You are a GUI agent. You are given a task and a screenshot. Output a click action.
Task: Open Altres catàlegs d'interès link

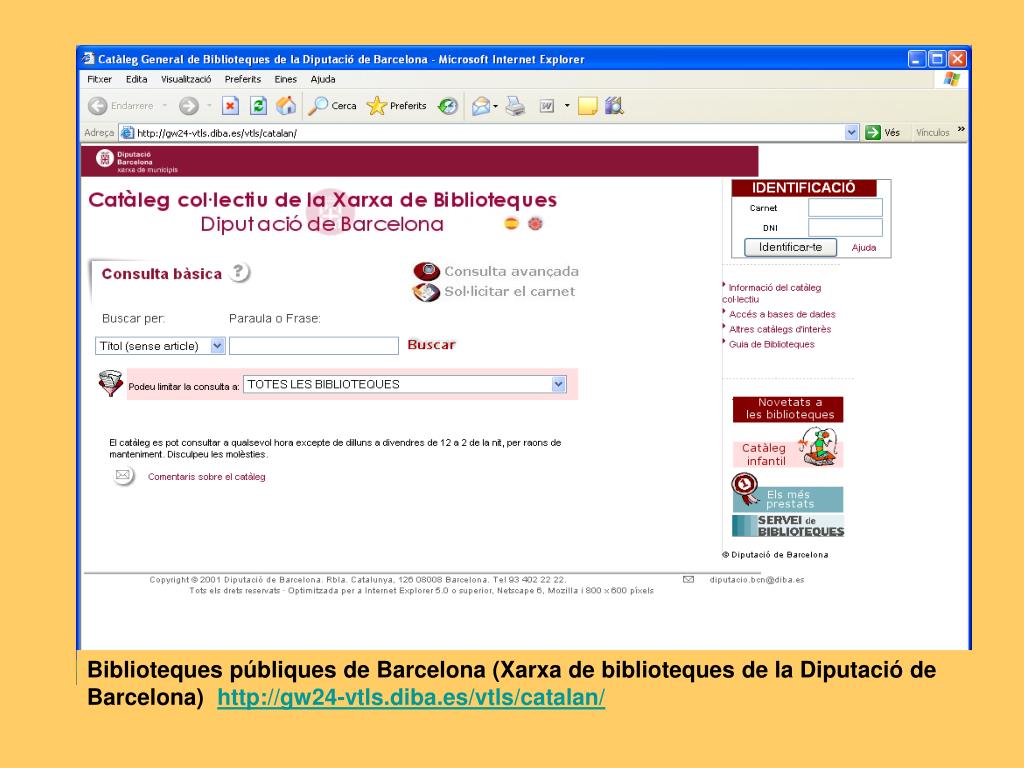pos(780,329)
